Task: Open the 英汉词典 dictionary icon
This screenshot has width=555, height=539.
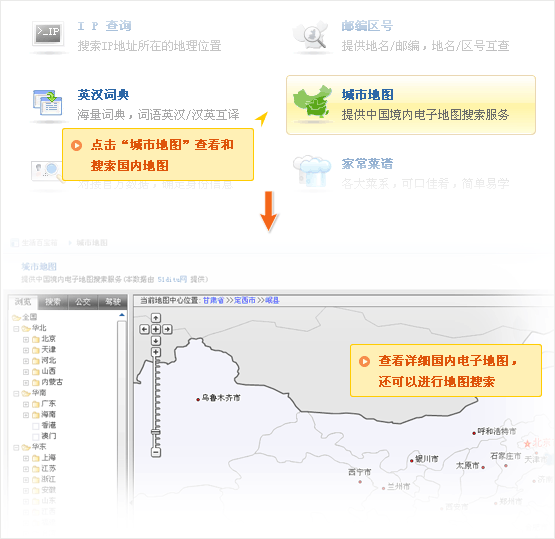Action: point(47,103)
